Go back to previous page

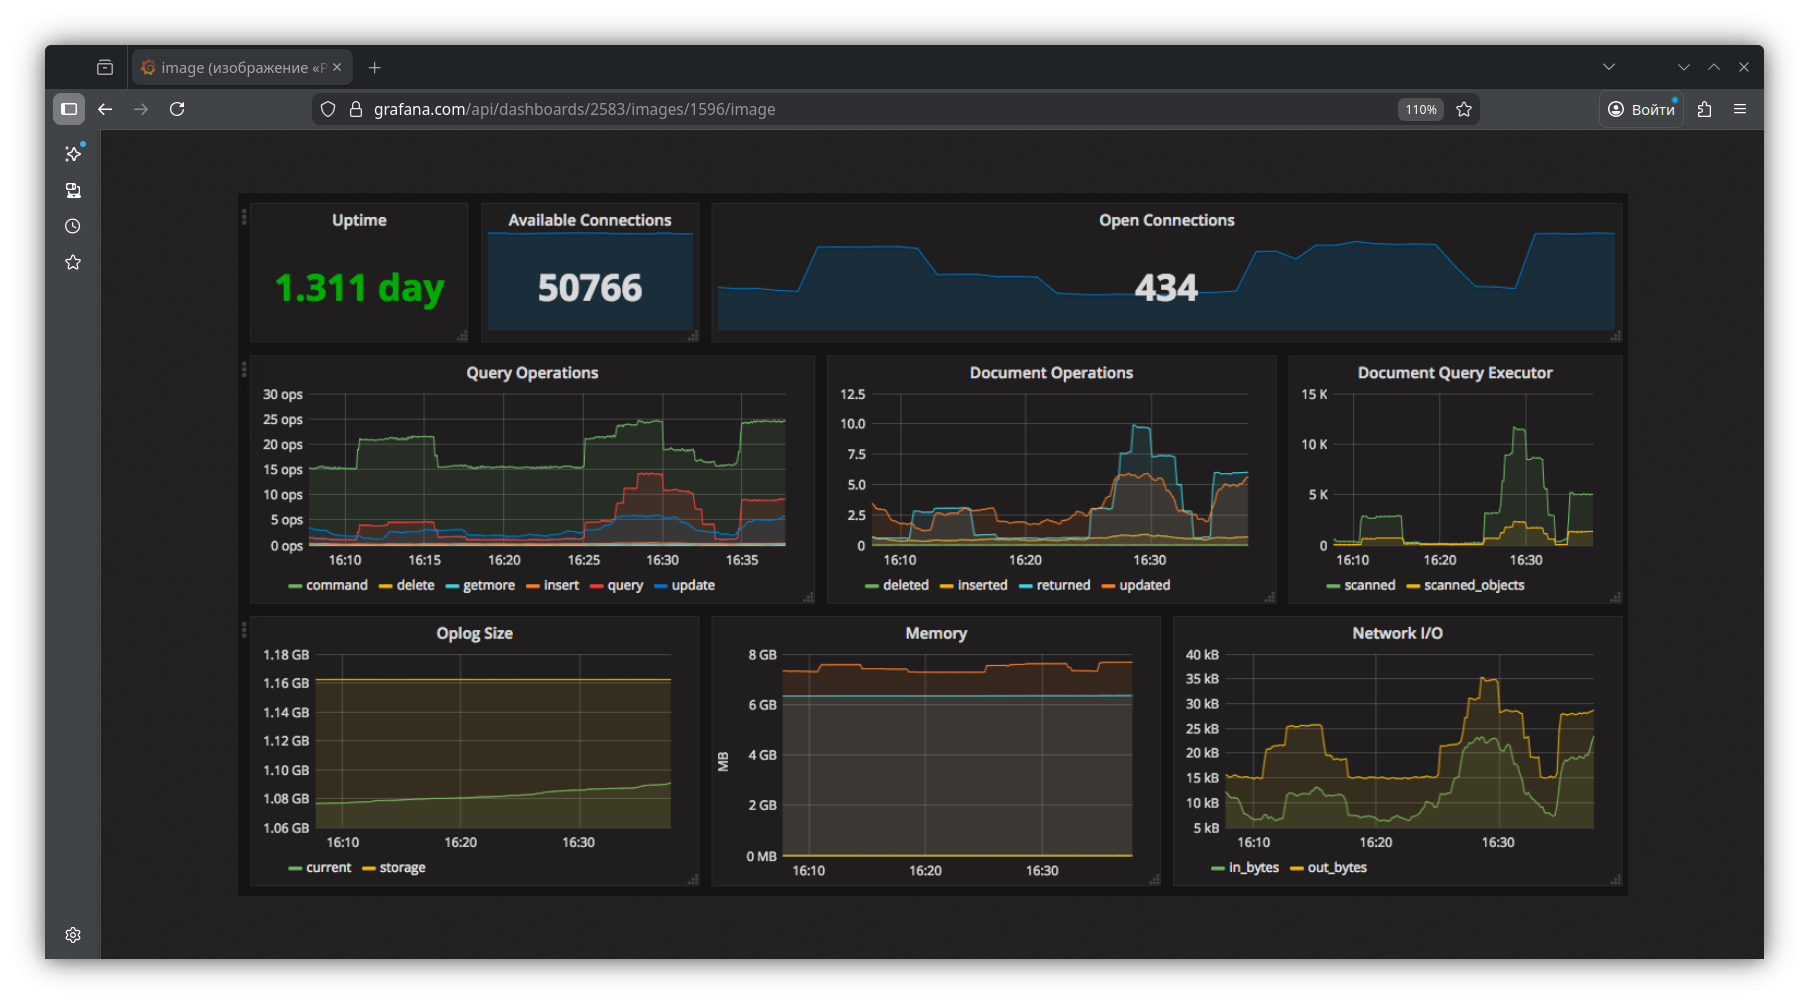point(105,109)
